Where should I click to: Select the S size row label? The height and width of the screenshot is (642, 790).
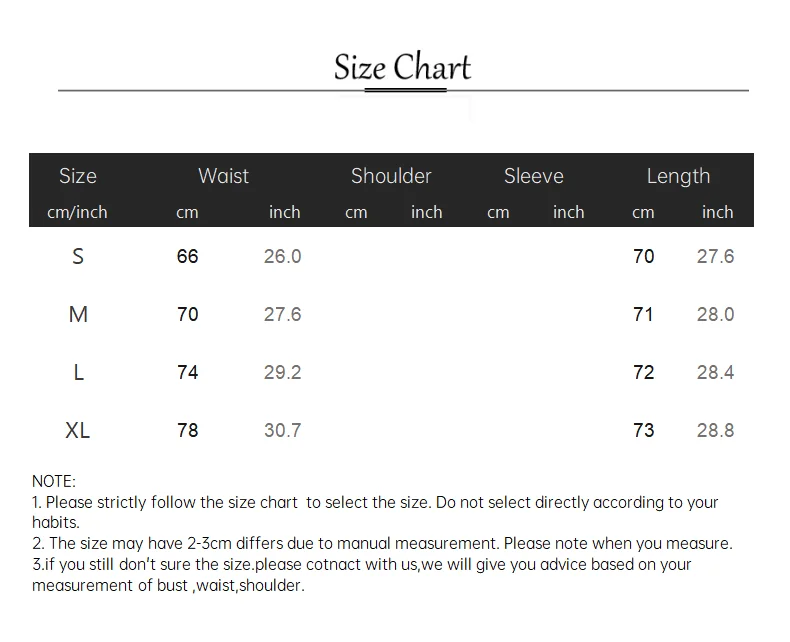[78, 256]
